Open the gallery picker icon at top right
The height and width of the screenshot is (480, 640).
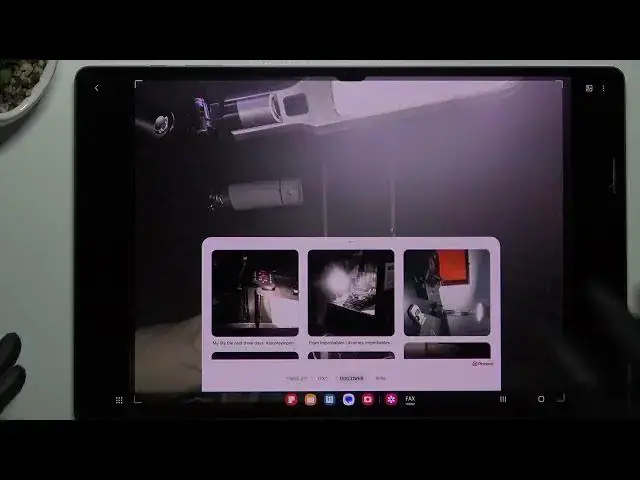[x=589, y=88]
